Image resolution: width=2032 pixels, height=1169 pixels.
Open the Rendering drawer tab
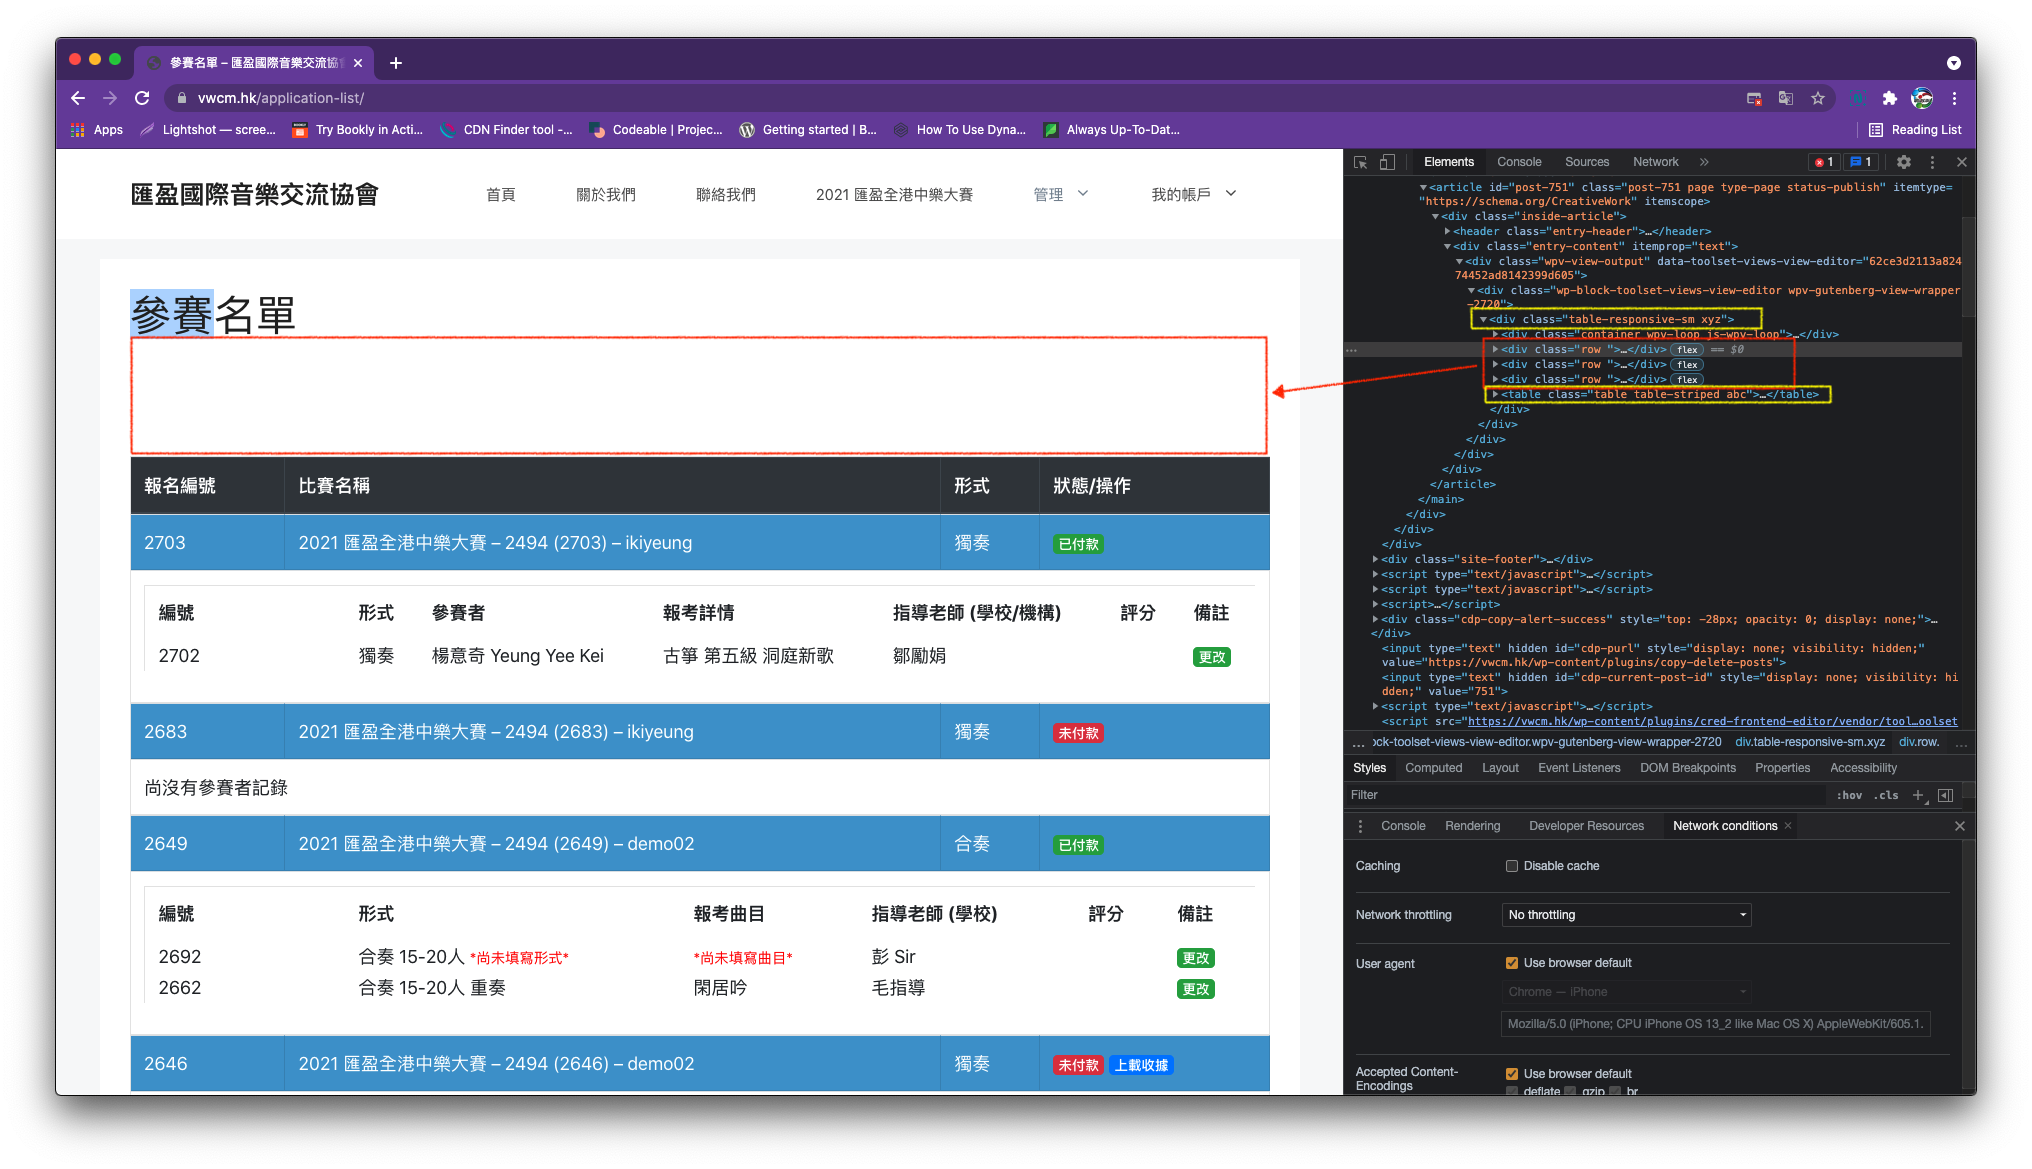click(1472, 826)
